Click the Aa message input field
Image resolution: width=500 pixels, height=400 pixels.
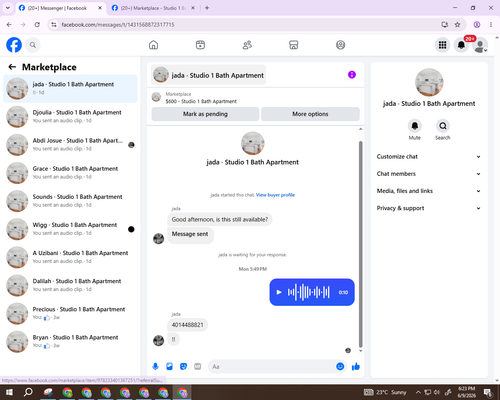(273, 367)
